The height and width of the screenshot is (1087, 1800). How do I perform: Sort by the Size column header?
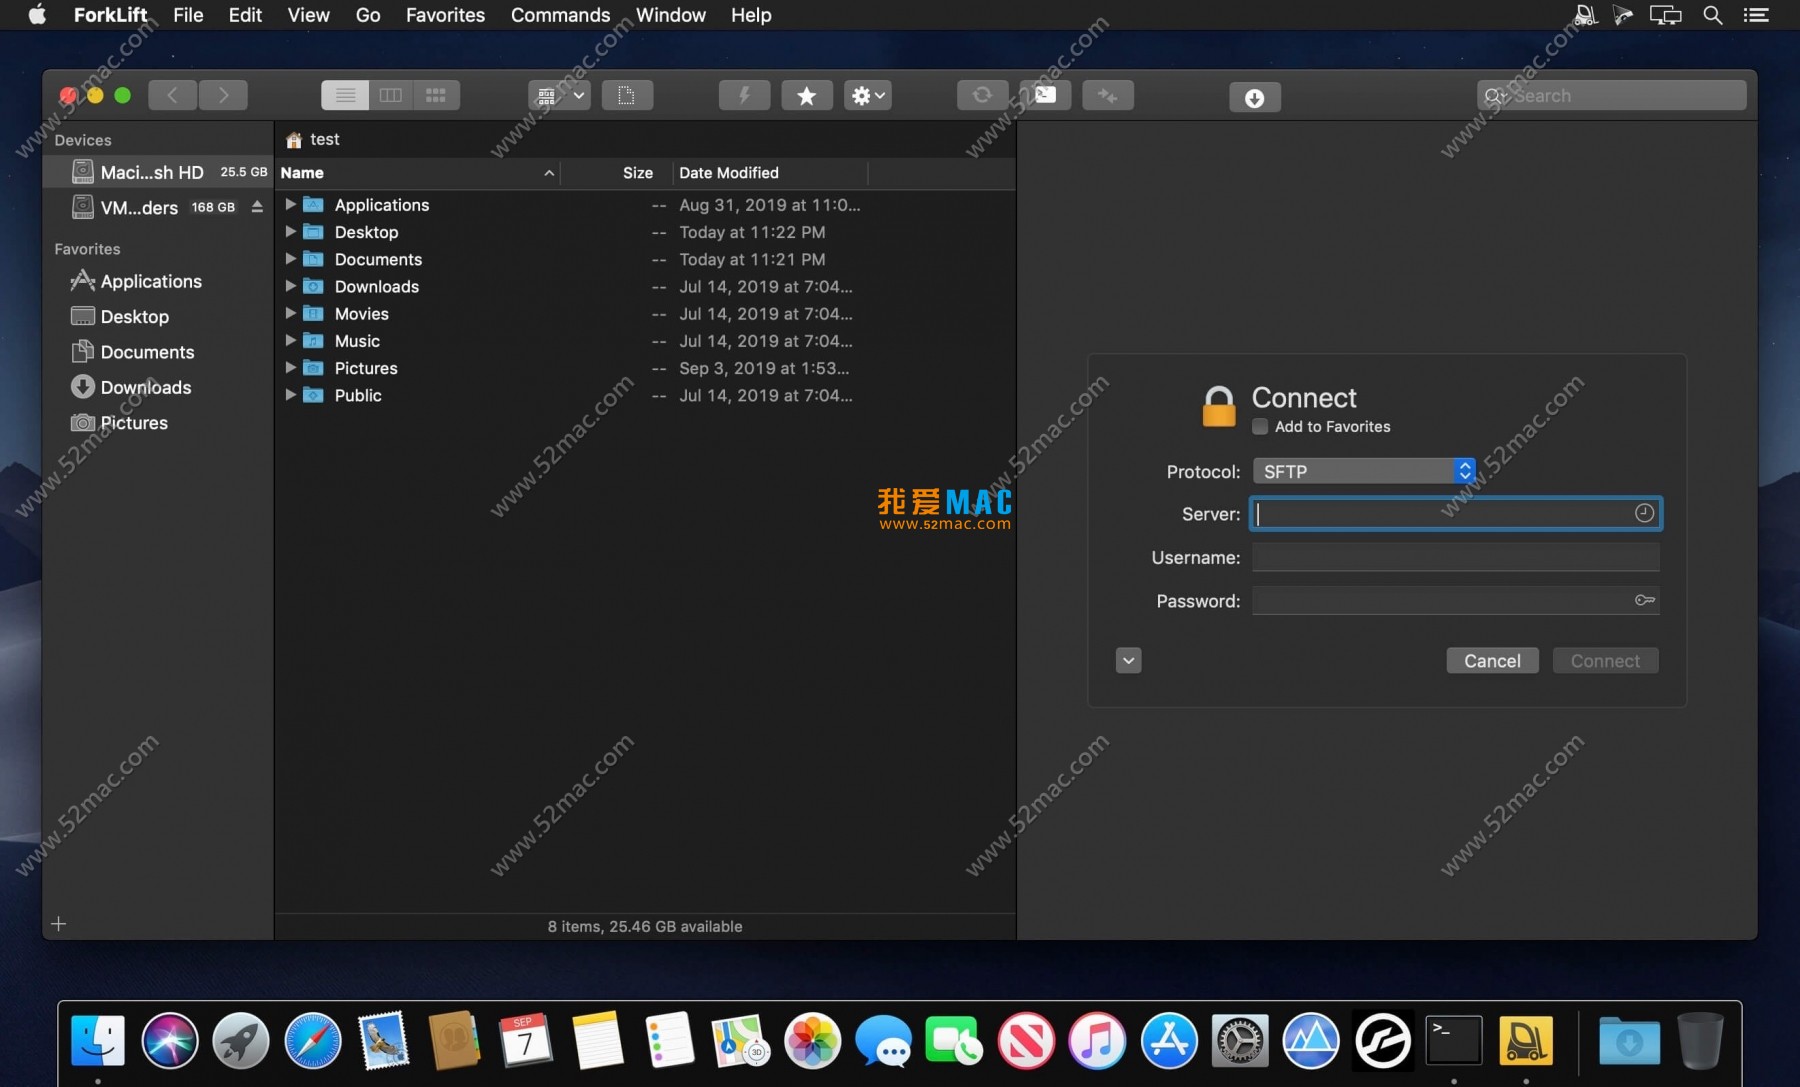(616, 173)
